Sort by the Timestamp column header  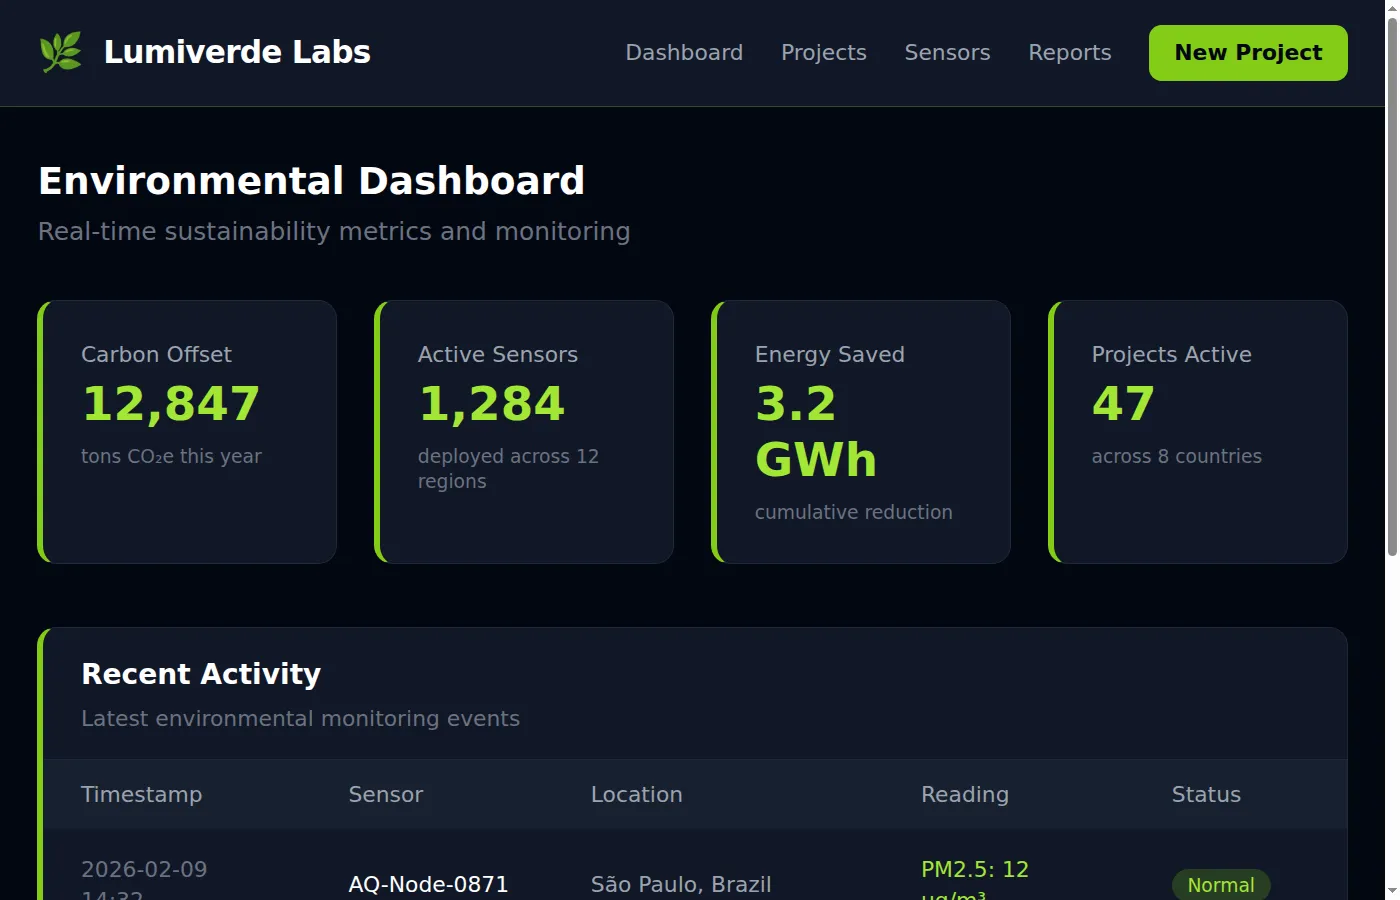point(141,794)
